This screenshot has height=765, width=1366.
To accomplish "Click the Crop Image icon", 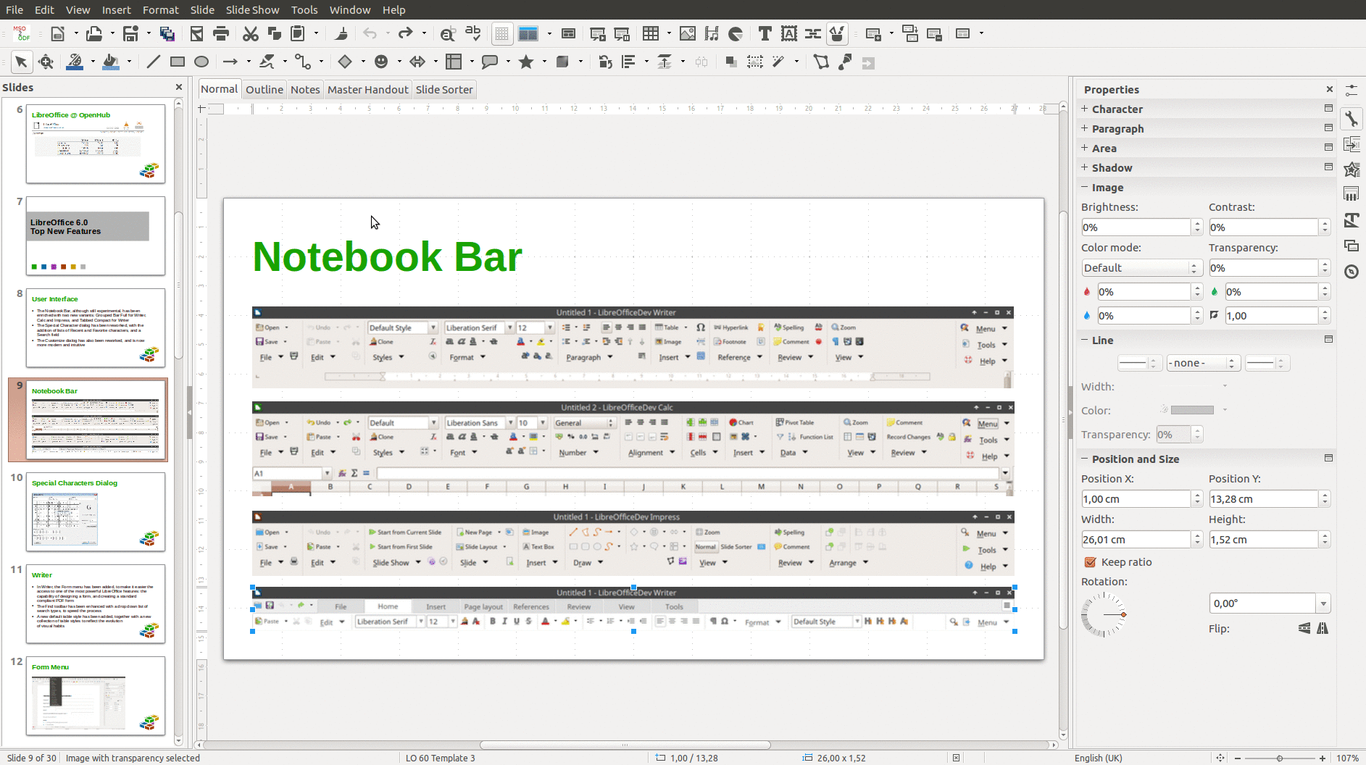I will point(755,61).
